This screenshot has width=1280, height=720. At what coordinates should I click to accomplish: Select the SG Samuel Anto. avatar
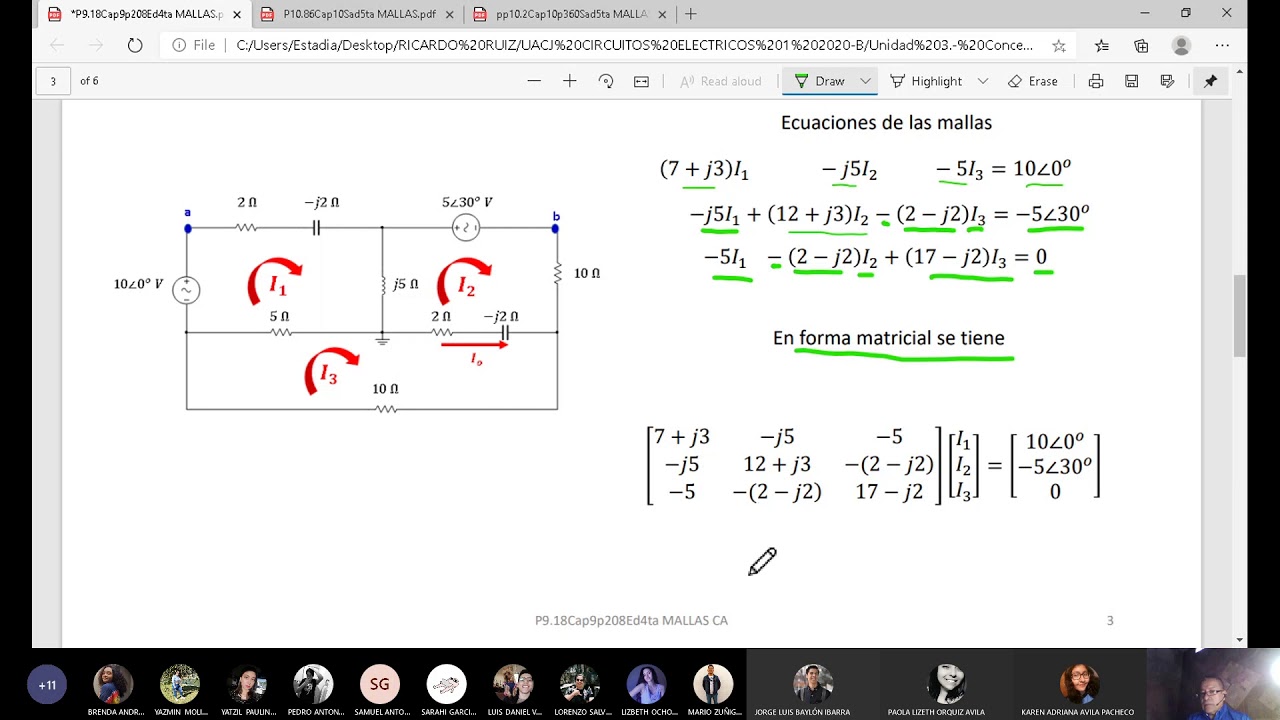(x=380, y=684)
